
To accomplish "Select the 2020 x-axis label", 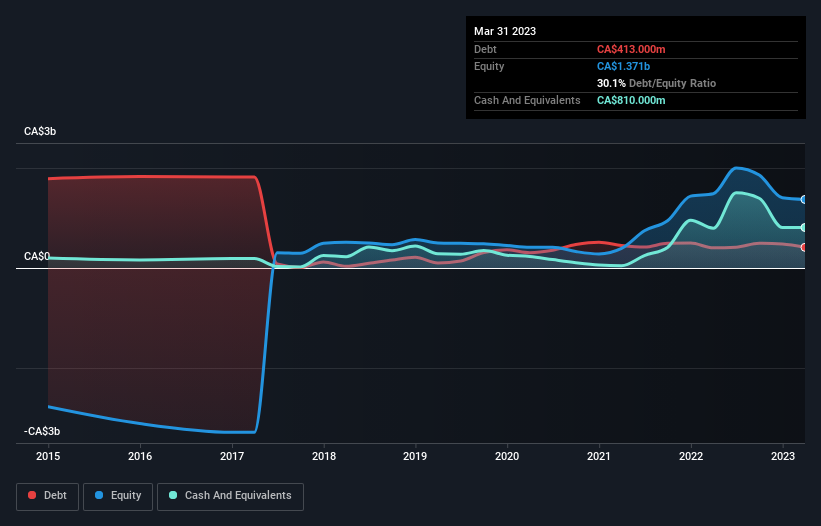I will tap(507, 456).
